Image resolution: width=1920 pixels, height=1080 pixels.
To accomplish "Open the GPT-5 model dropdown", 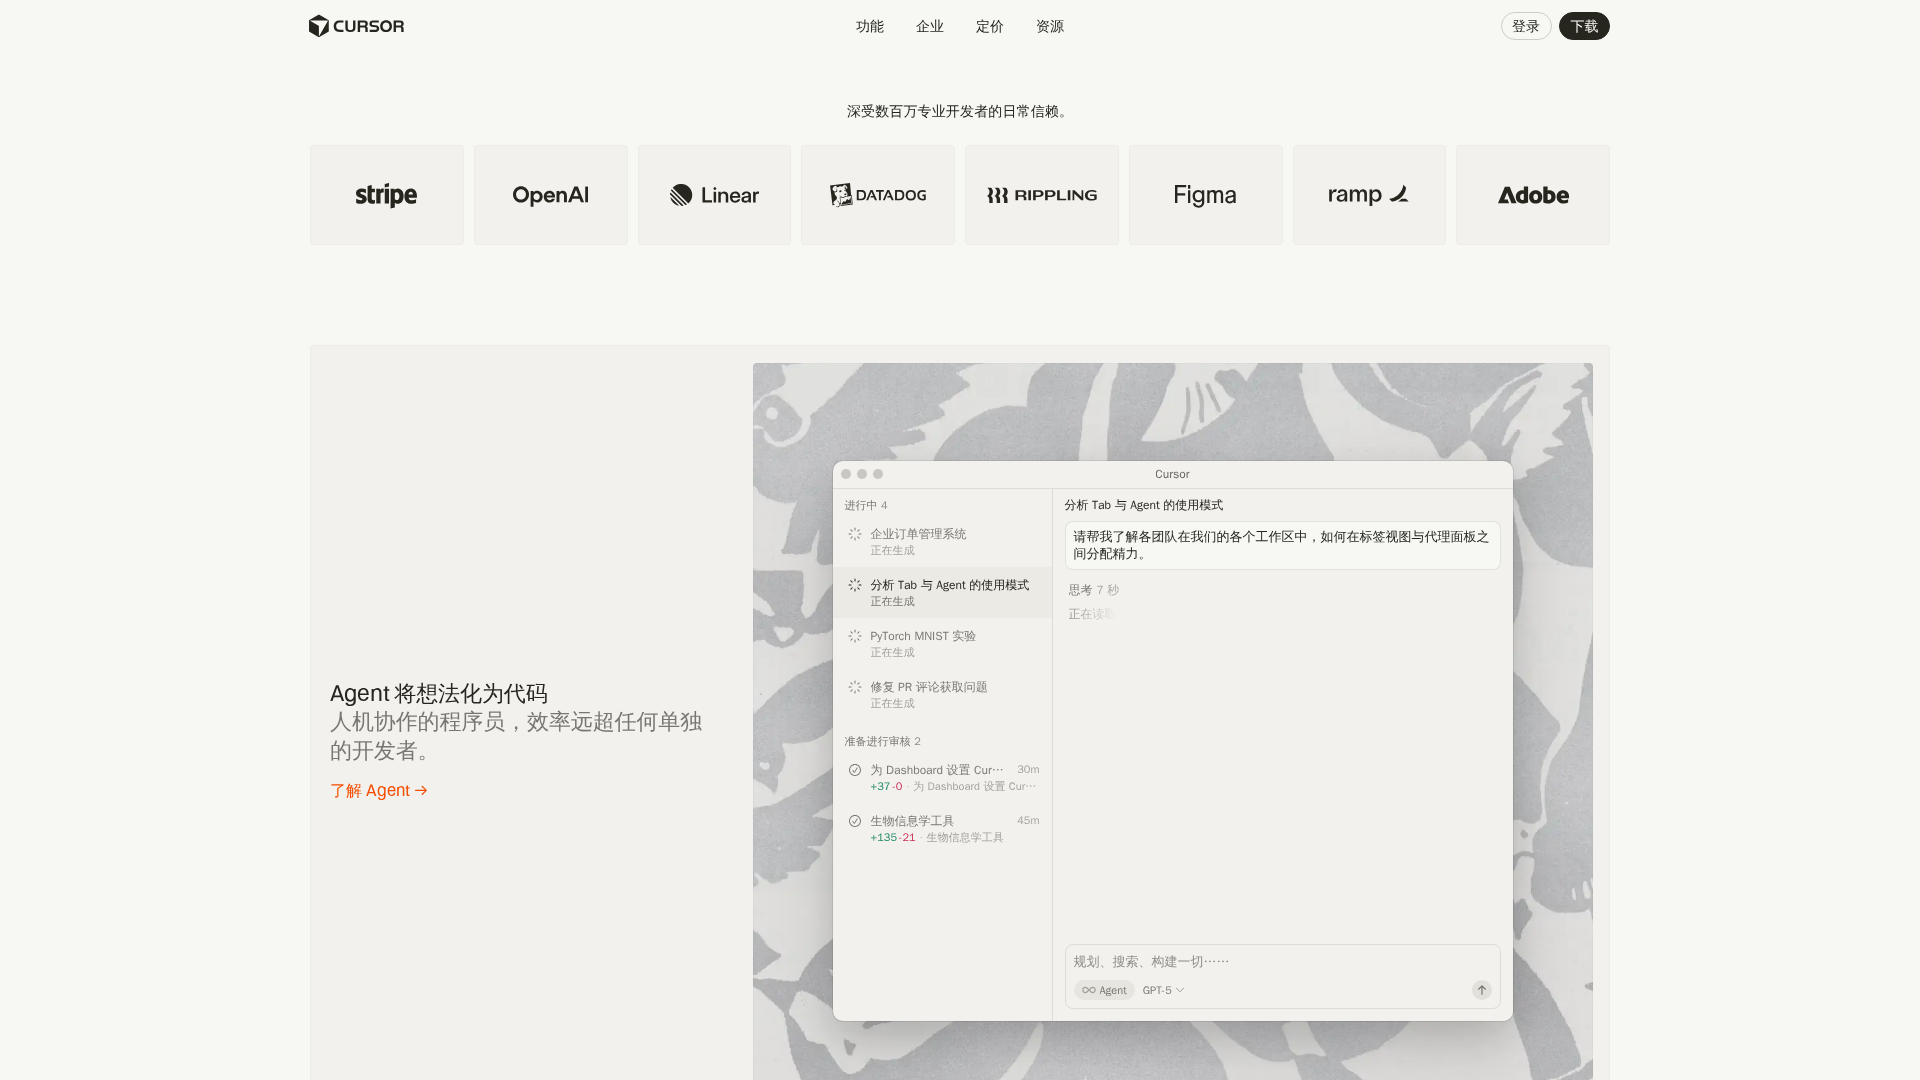I will point(1162,990).
